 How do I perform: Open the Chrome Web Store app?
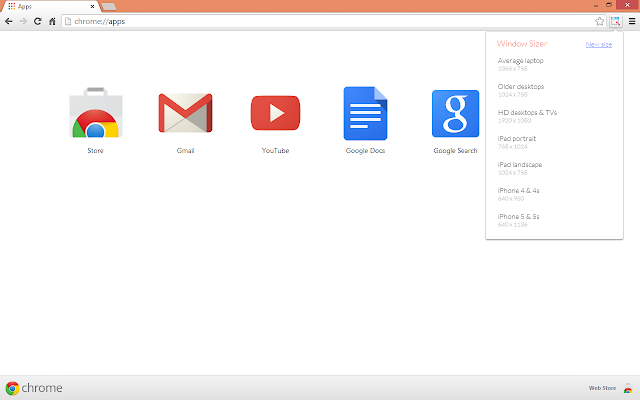[96, 113]
